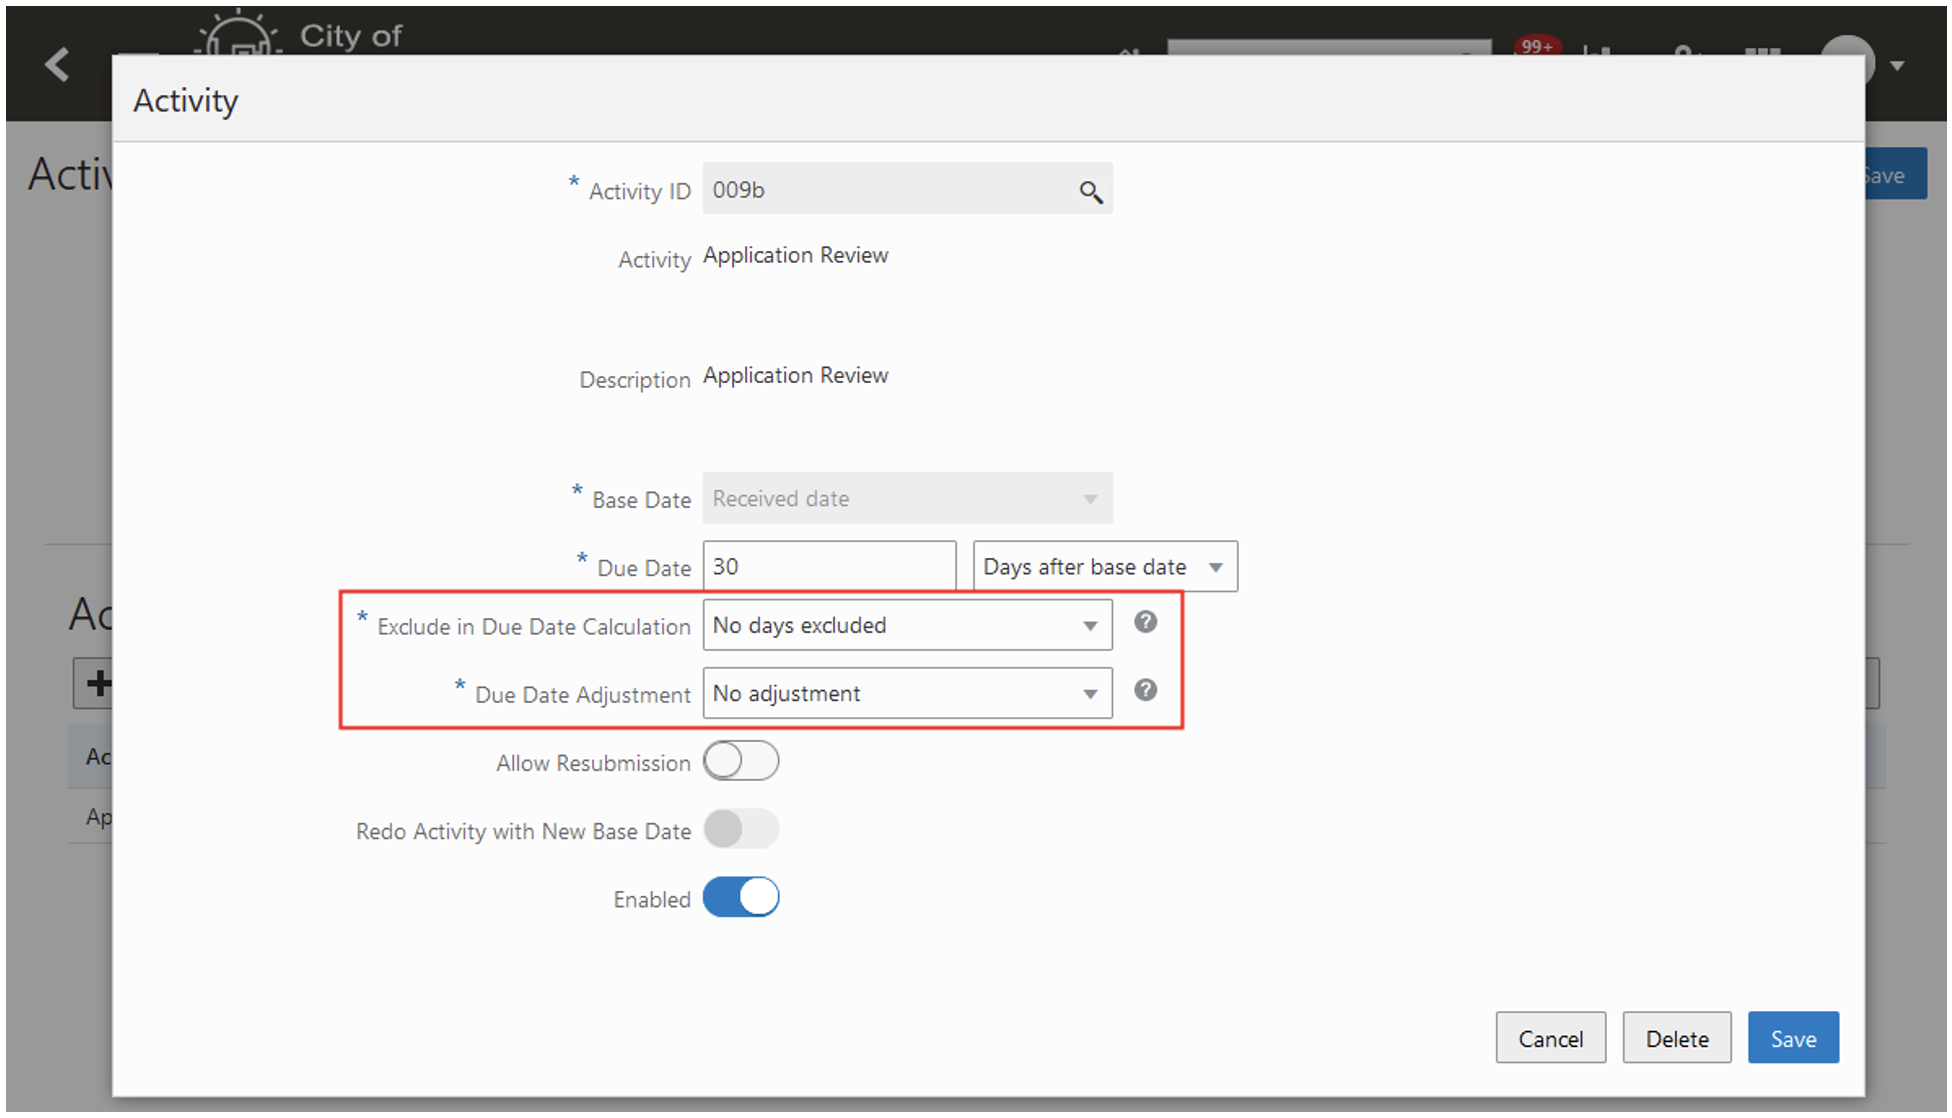Click the dialog Save button
This screenshot has height=1118, width=1952.
[x=1792, y=1038]
